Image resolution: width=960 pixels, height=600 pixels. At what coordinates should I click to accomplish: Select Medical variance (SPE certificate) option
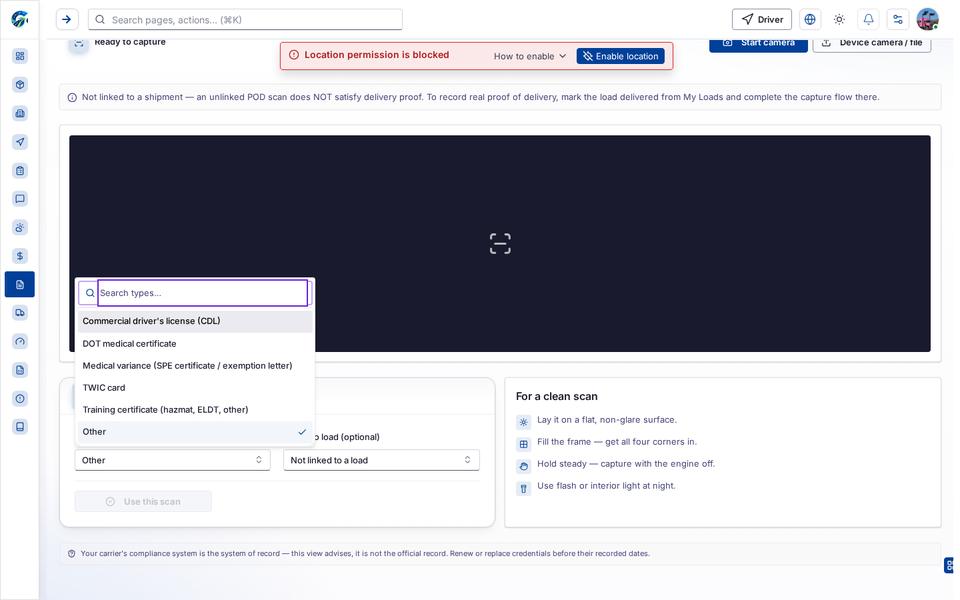click(x=195, y=366)
